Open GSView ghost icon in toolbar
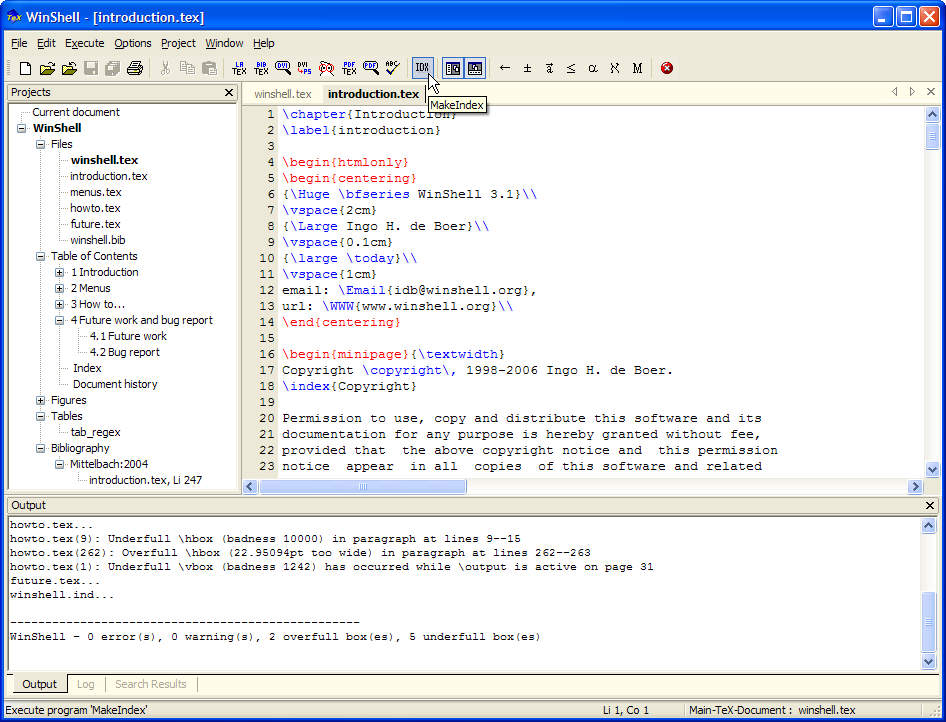The width and height of the screenshot is (946, 722). 326,68
